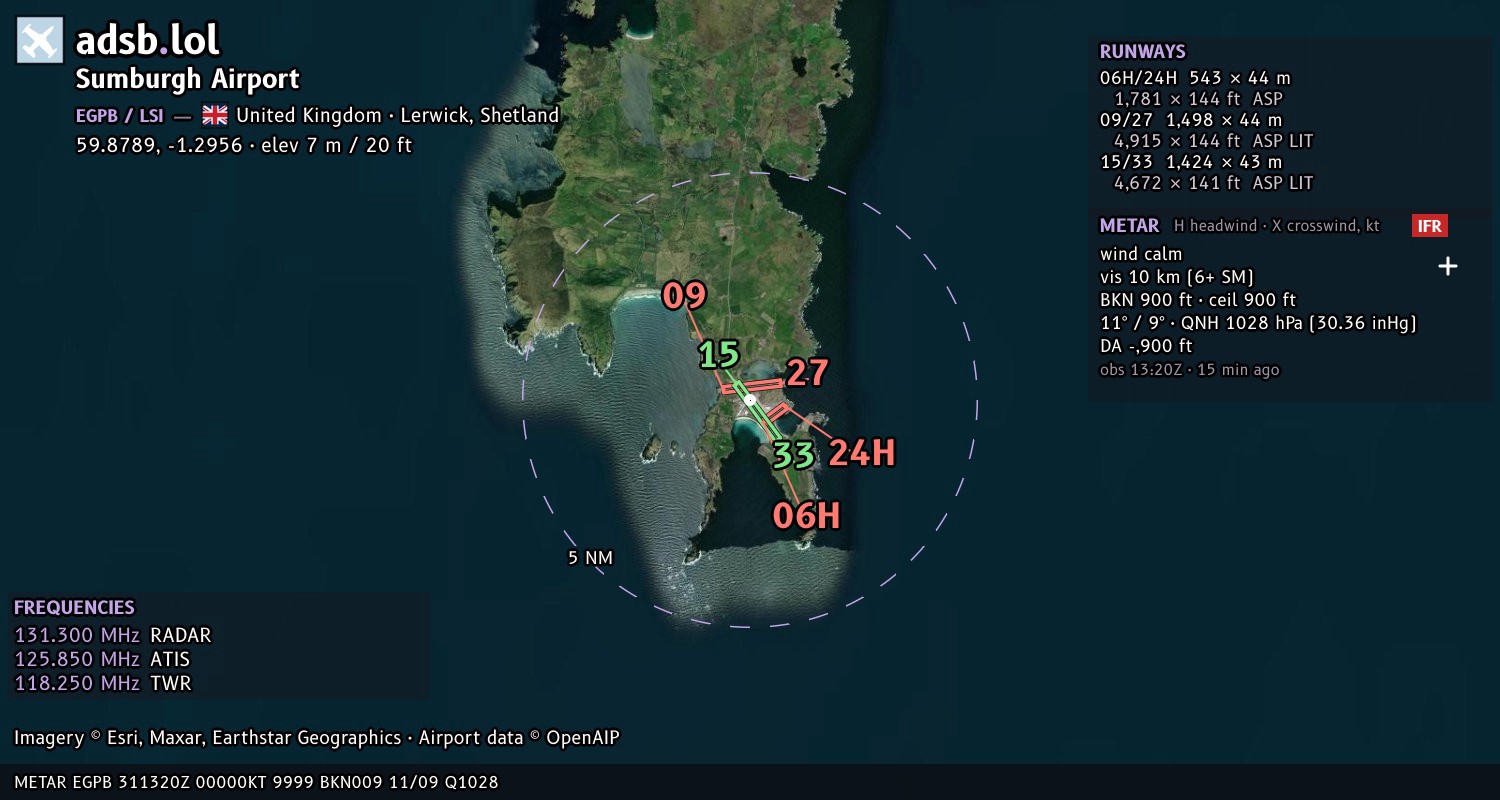Click the METAR panel header
This screenshot has height=800, width=1500.
coord(1130,226)
